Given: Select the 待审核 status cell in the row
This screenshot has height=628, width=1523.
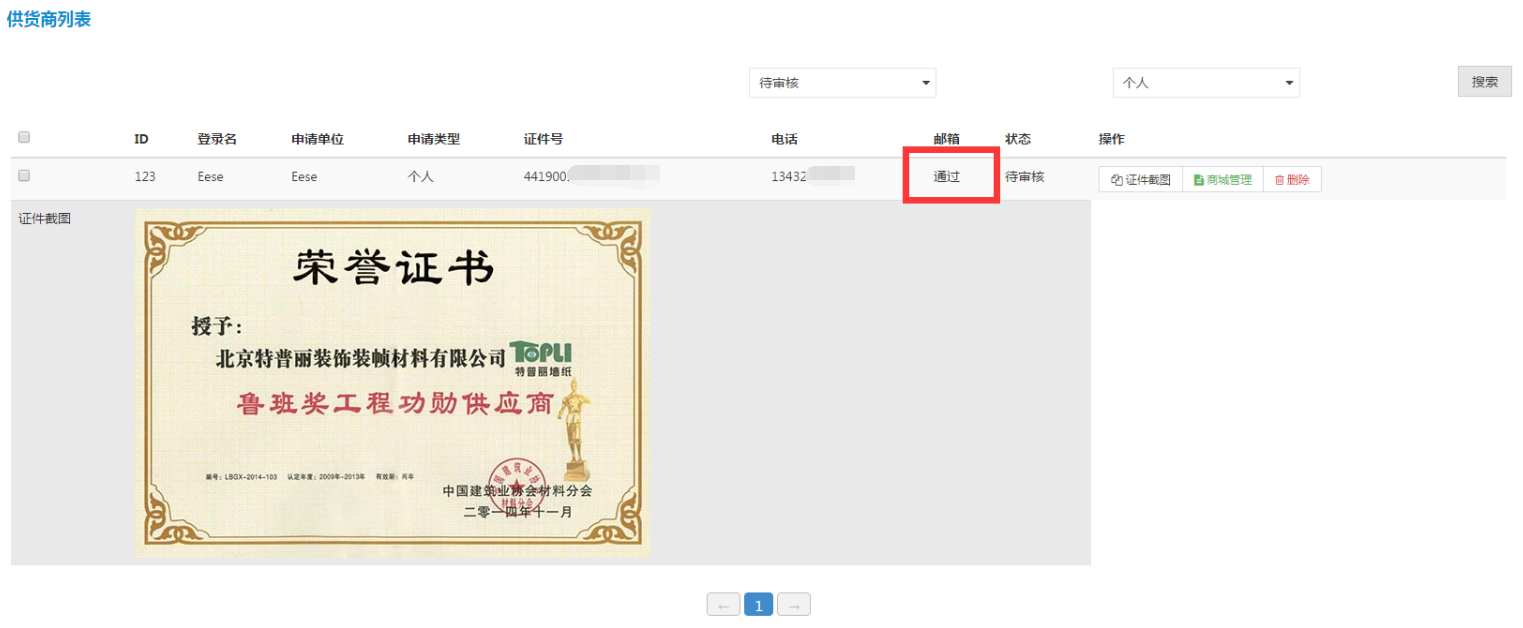Looking at the screenshot, I should point(1025,177).
